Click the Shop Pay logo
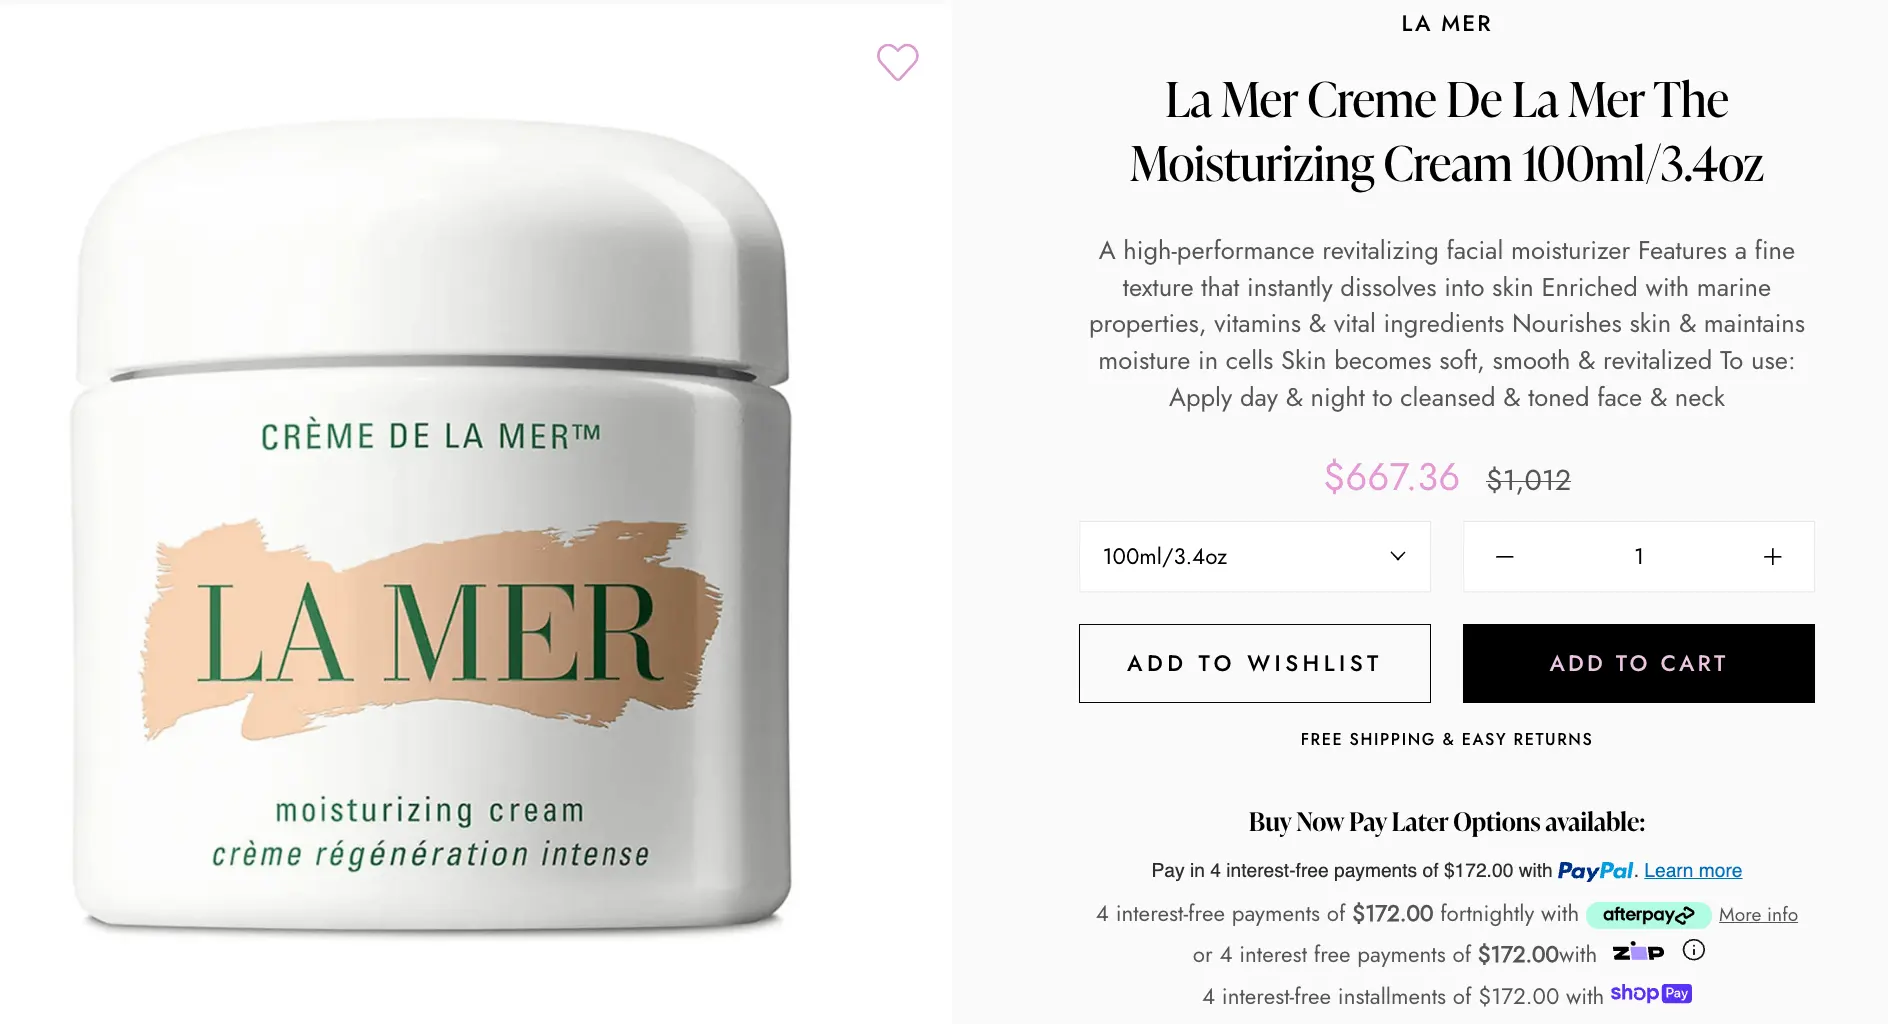Screen dimensions: 1888x1024 (1651, 993)
